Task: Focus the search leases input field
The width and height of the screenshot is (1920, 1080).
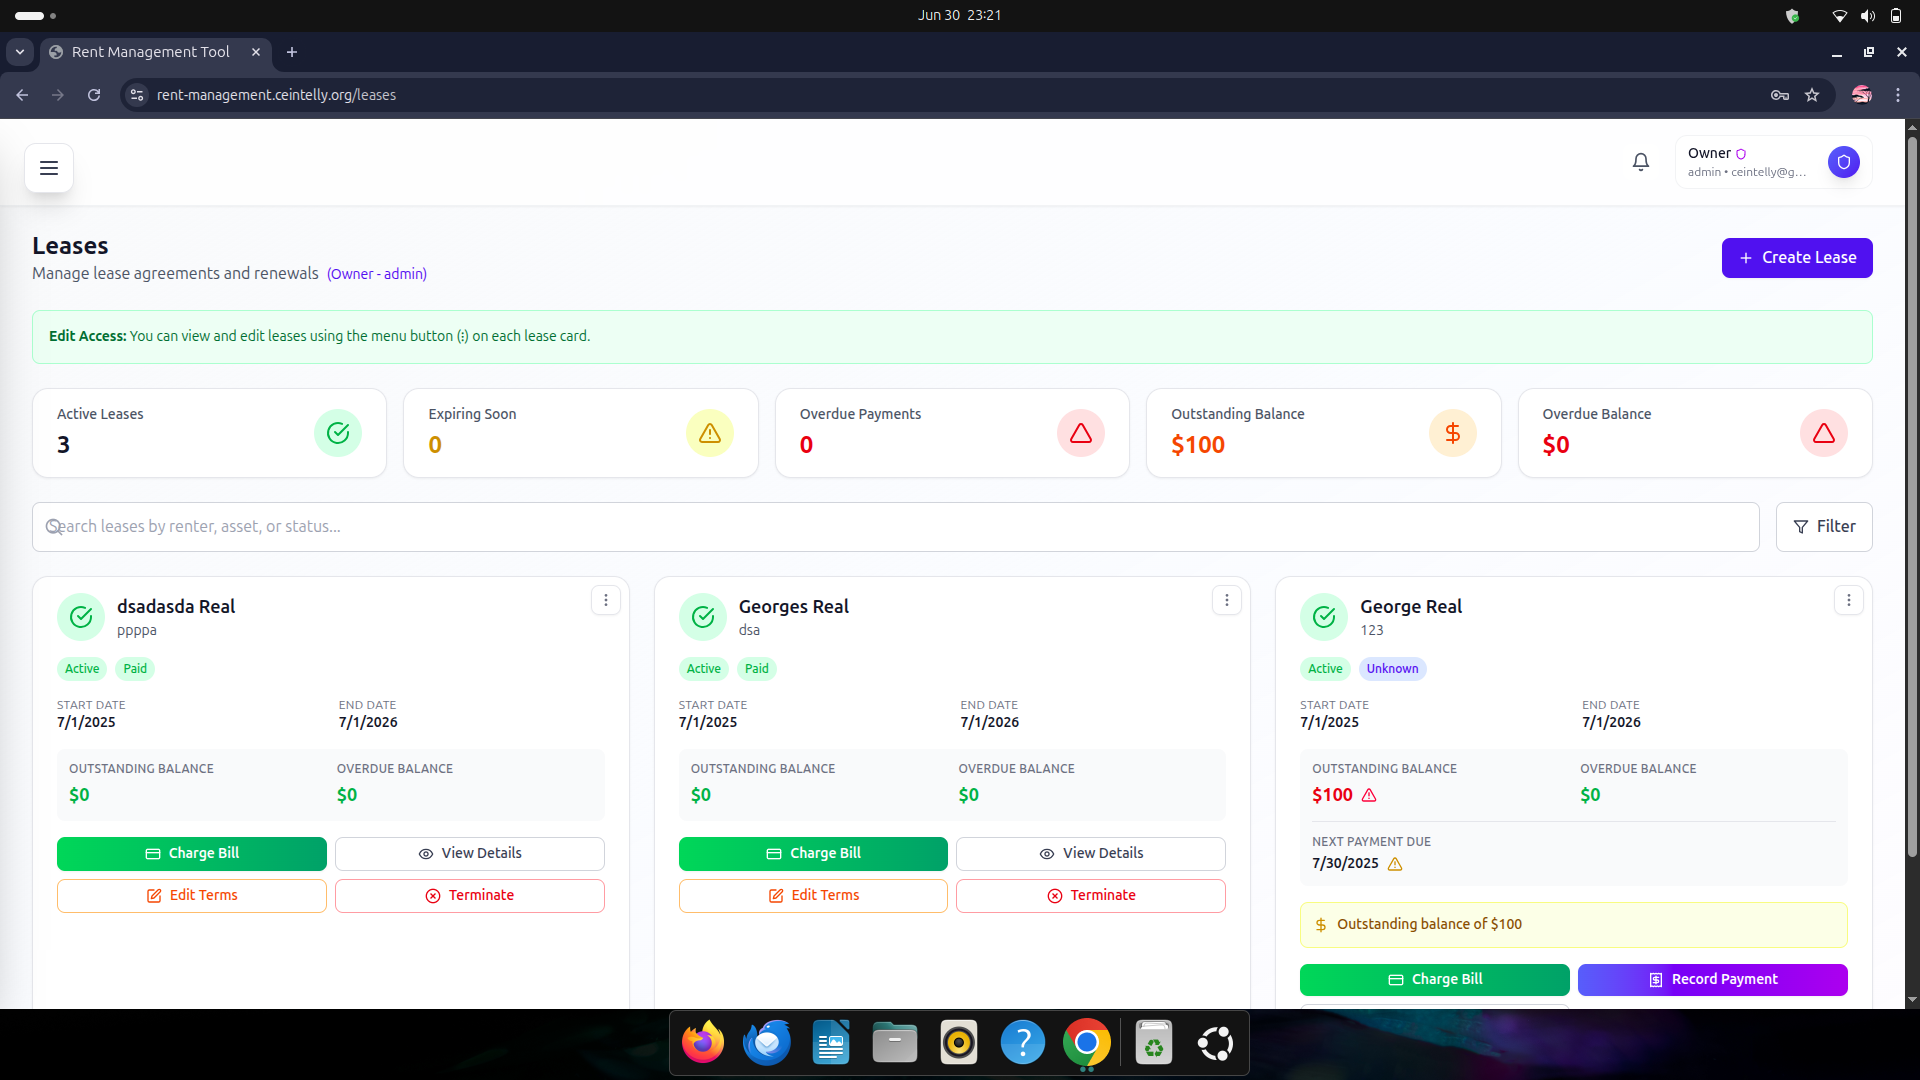Action: point(895,527)
